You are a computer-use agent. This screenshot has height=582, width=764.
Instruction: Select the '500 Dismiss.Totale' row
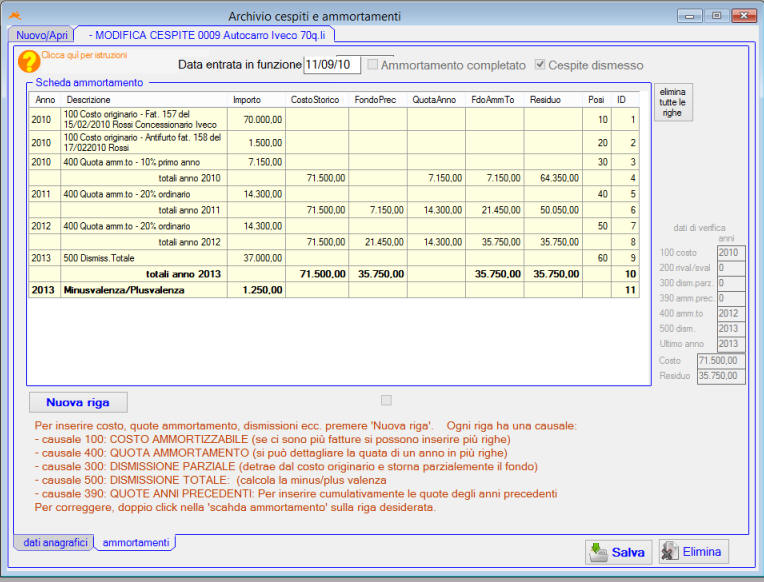[x=334, y=258]
